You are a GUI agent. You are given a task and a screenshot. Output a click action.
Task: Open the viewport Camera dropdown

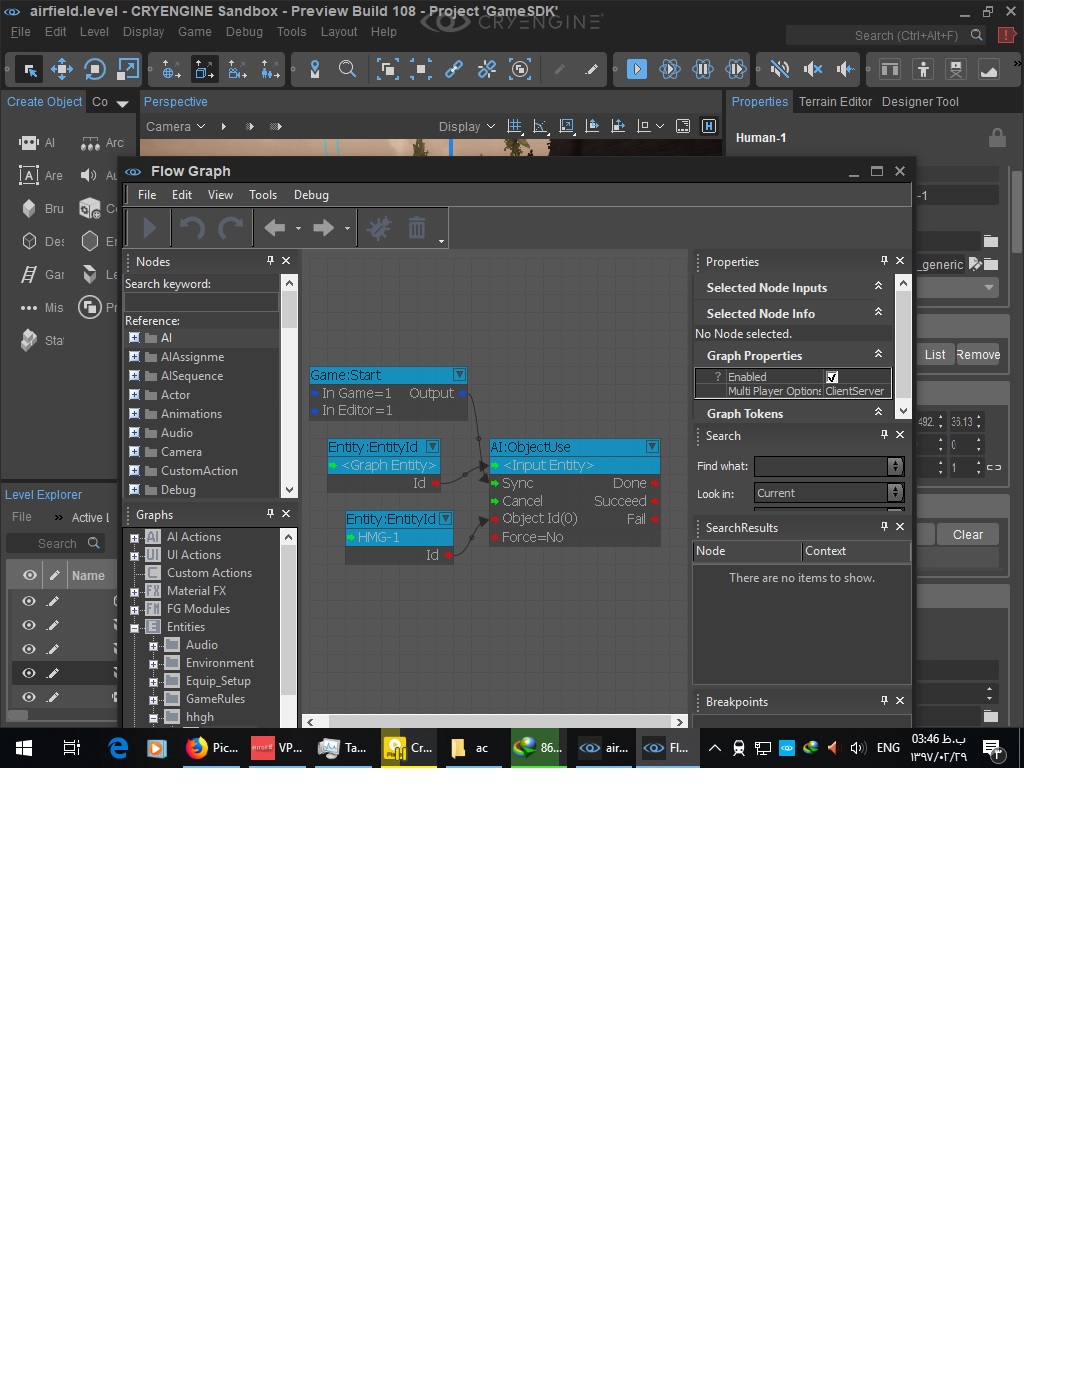tap(176, 127)
